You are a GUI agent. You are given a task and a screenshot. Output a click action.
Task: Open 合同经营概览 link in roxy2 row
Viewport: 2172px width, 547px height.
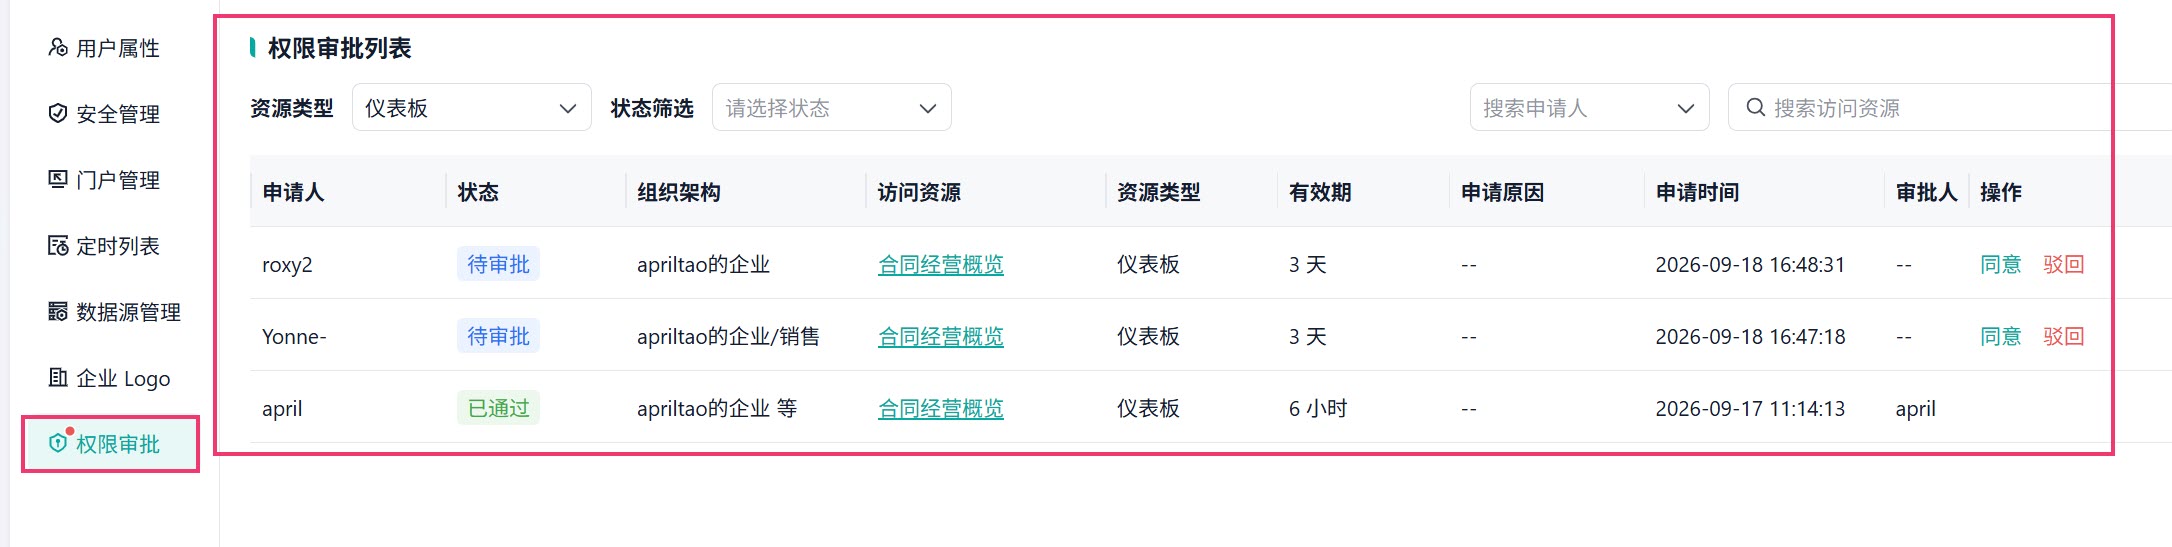940,265
